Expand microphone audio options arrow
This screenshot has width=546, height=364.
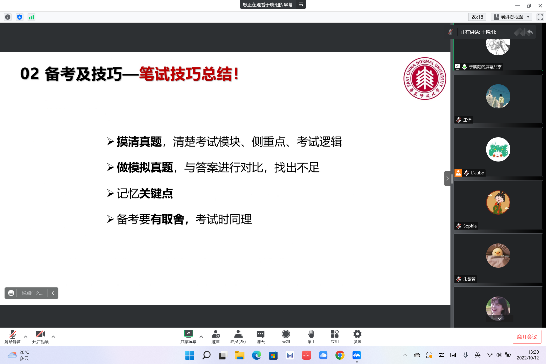click(25, 336)
